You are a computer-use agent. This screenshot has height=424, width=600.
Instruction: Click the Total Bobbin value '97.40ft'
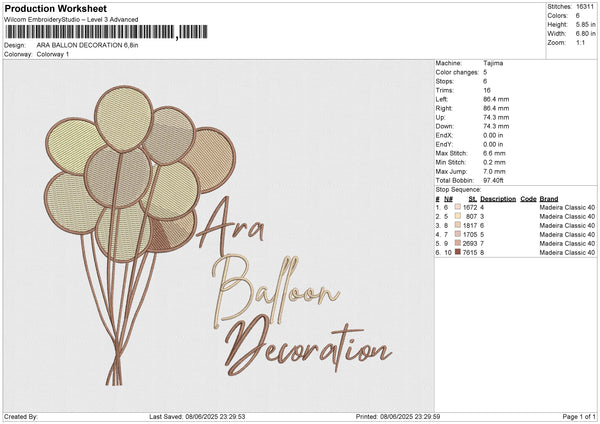[x=493, y=180]
